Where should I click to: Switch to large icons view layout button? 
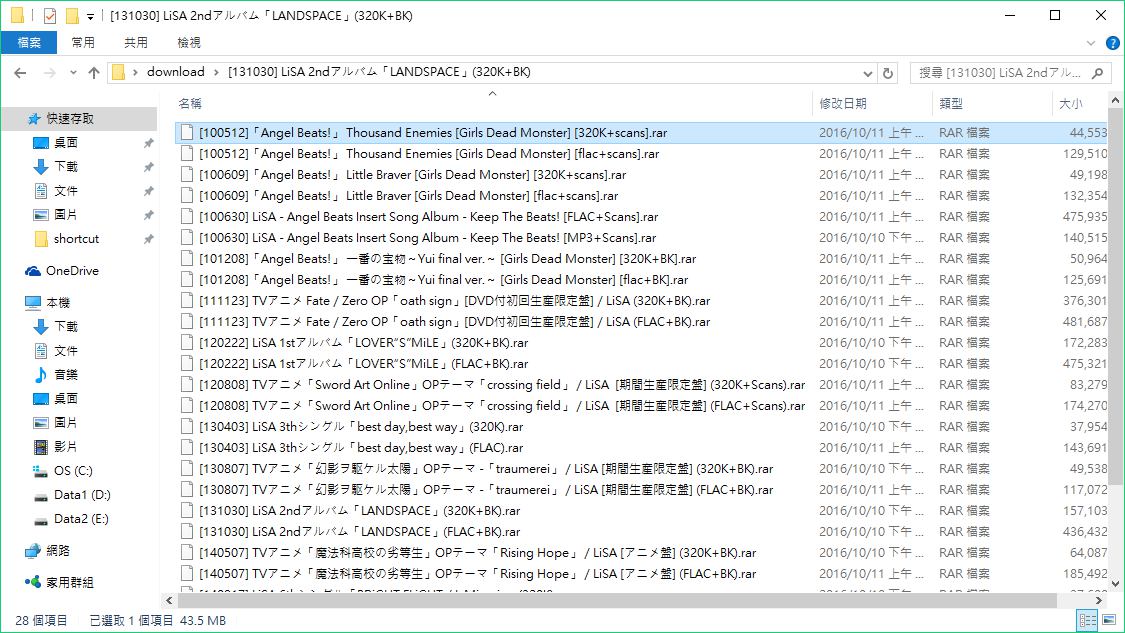coord(1109,620)
